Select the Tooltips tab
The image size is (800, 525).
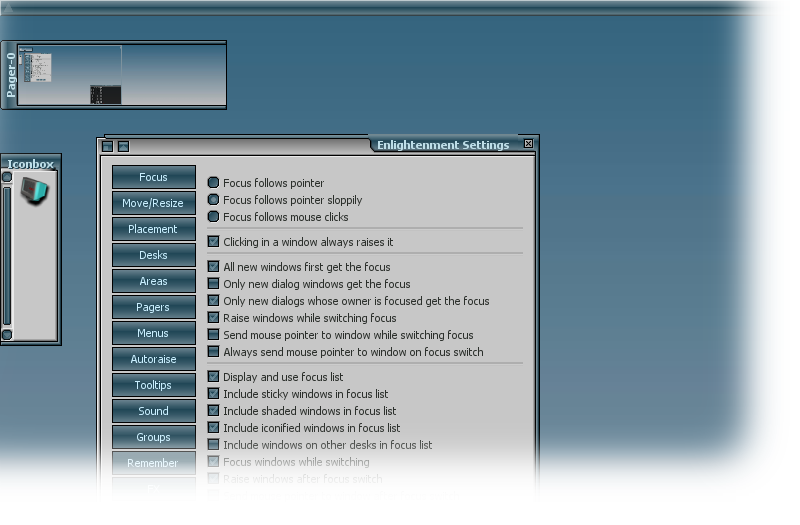154,385
